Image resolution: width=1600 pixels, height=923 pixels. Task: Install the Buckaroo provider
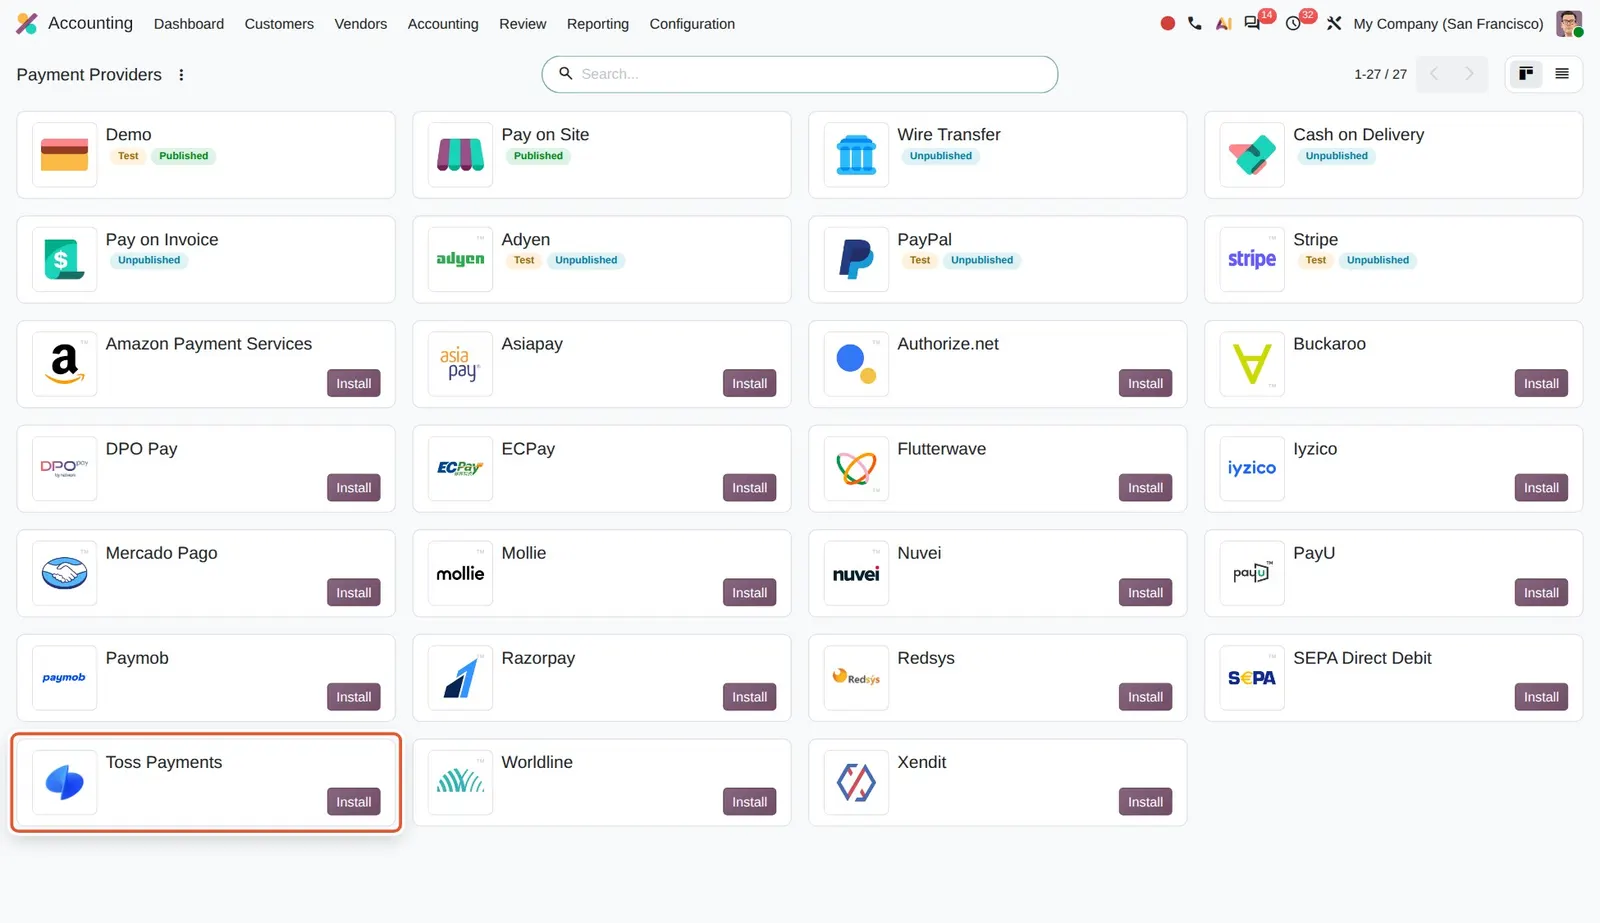click(1541, 383)
